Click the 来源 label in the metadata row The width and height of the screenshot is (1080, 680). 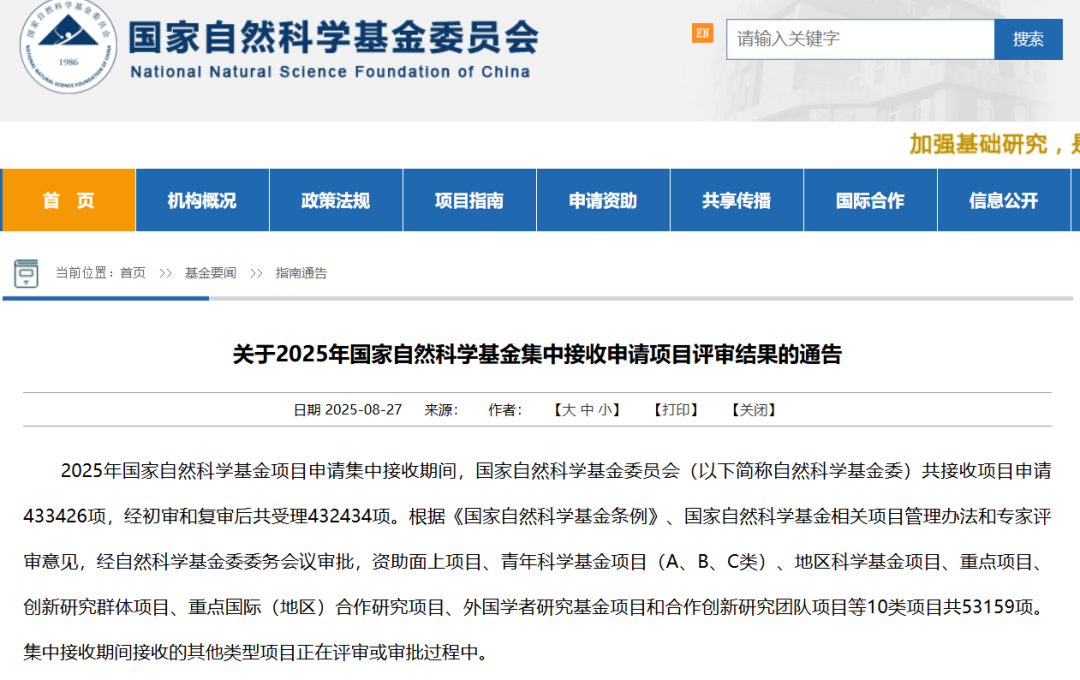pos(442,410)
